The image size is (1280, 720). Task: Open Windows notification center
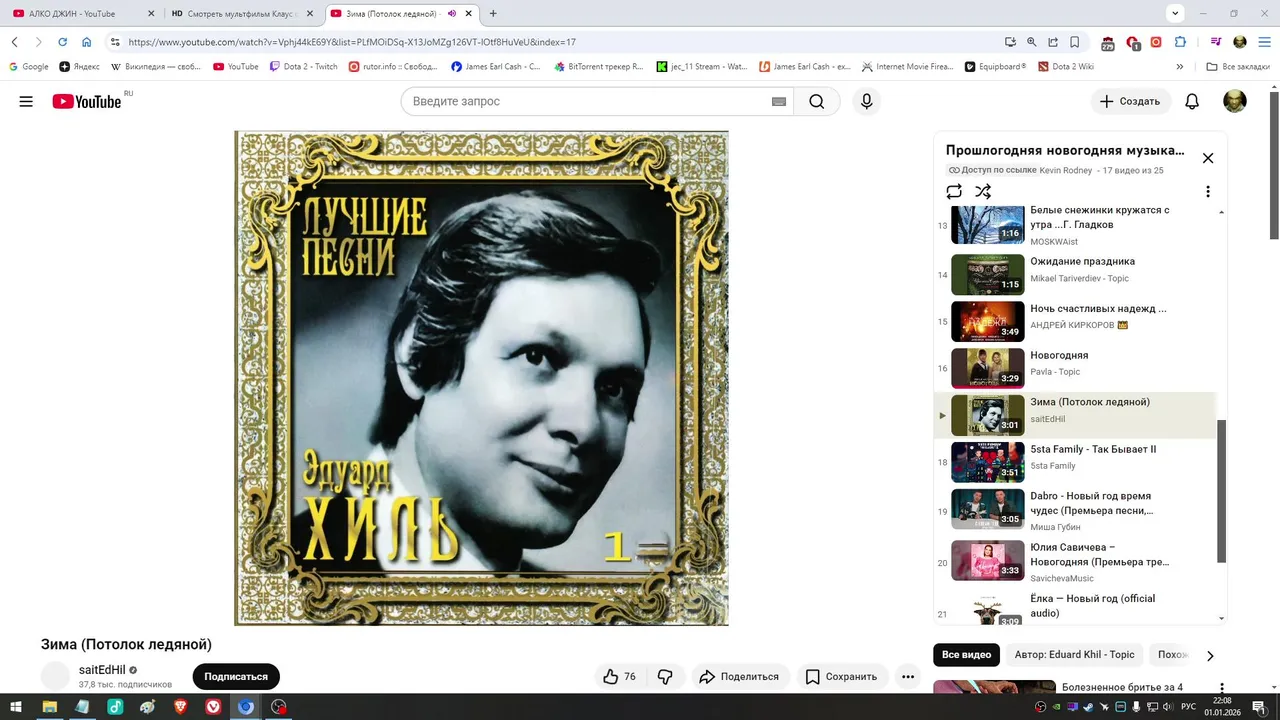click(x=1260, y=706)
